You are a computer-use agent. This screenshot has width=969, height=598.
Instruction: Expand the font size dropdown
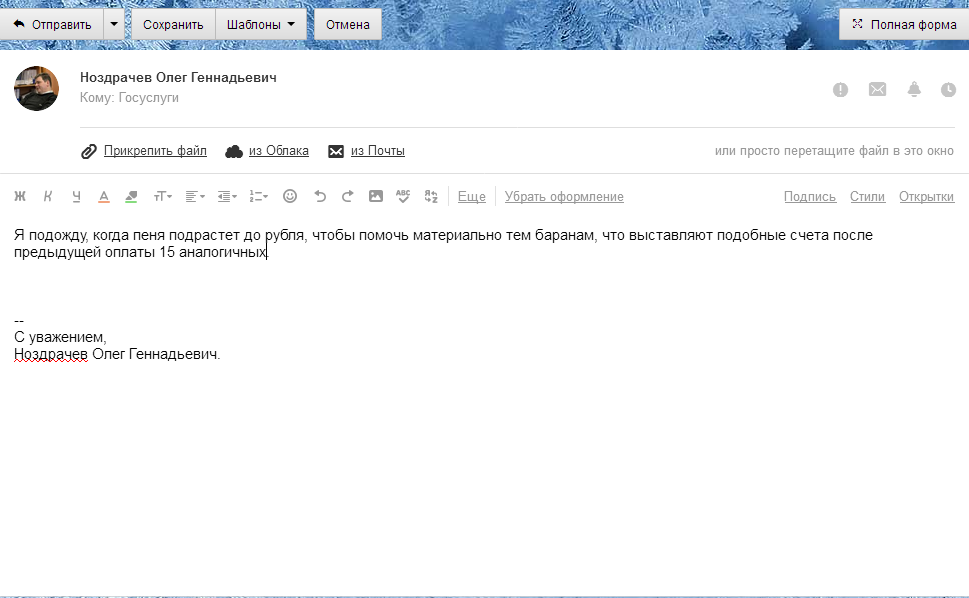click(x=162, y=197)
